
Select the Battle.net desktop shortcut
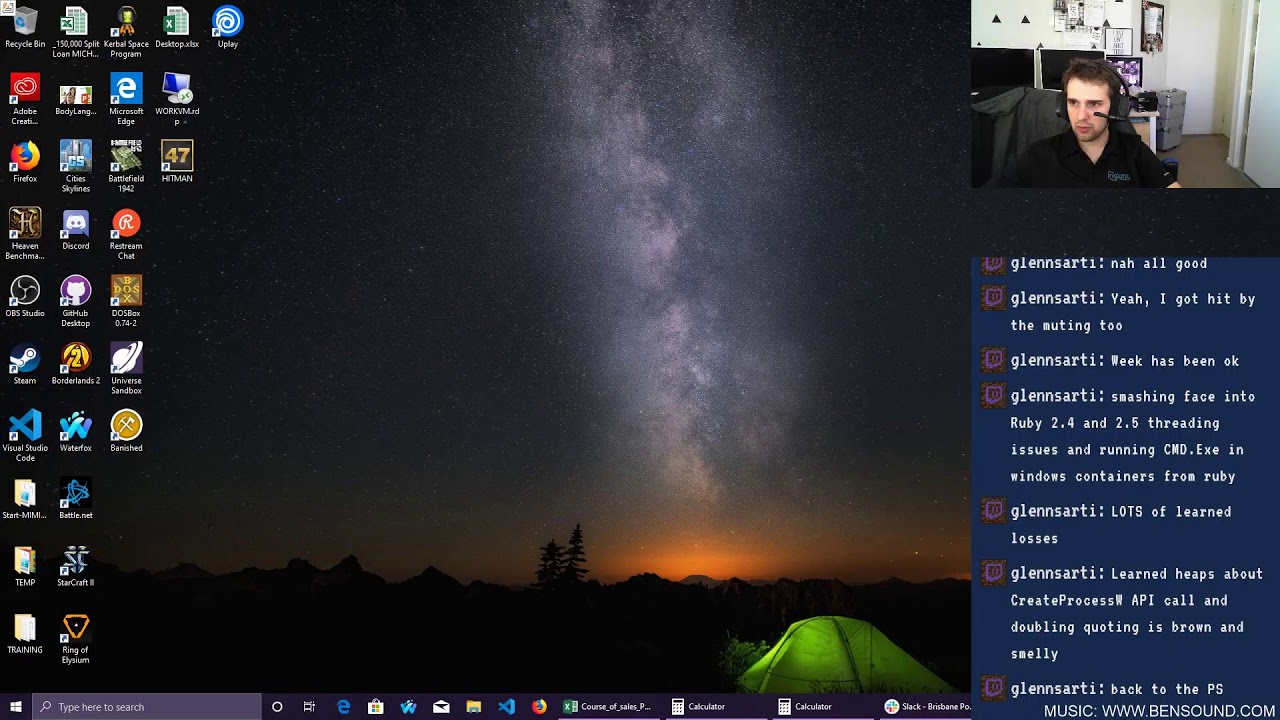76,499
